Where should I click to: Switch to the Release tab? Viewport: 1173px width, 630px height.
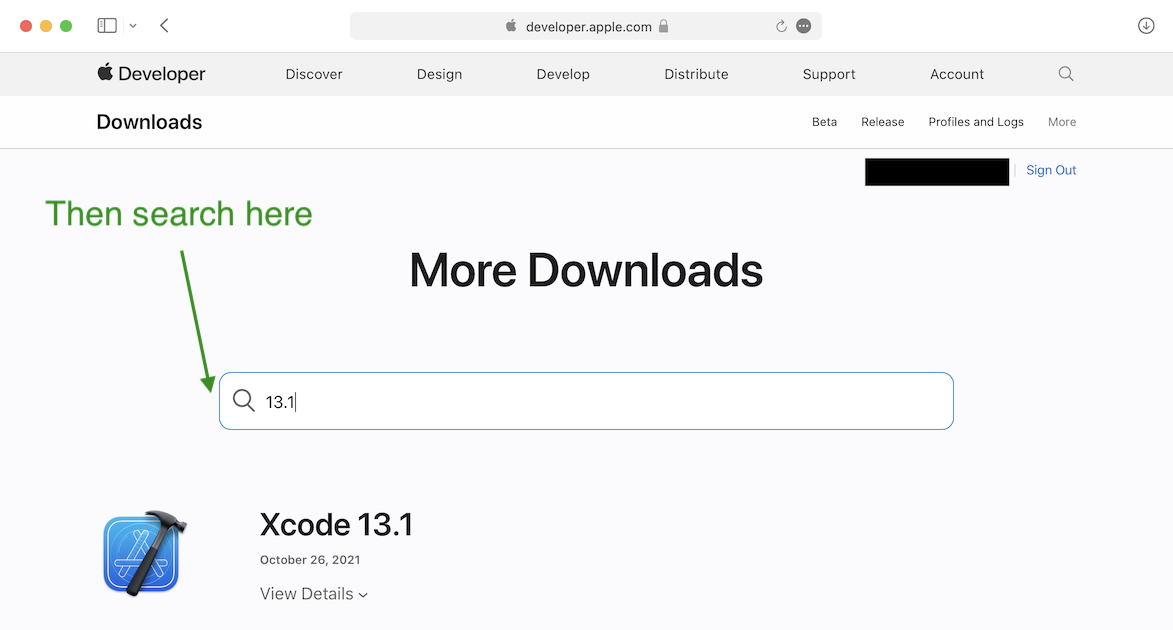tap(883, 122)
